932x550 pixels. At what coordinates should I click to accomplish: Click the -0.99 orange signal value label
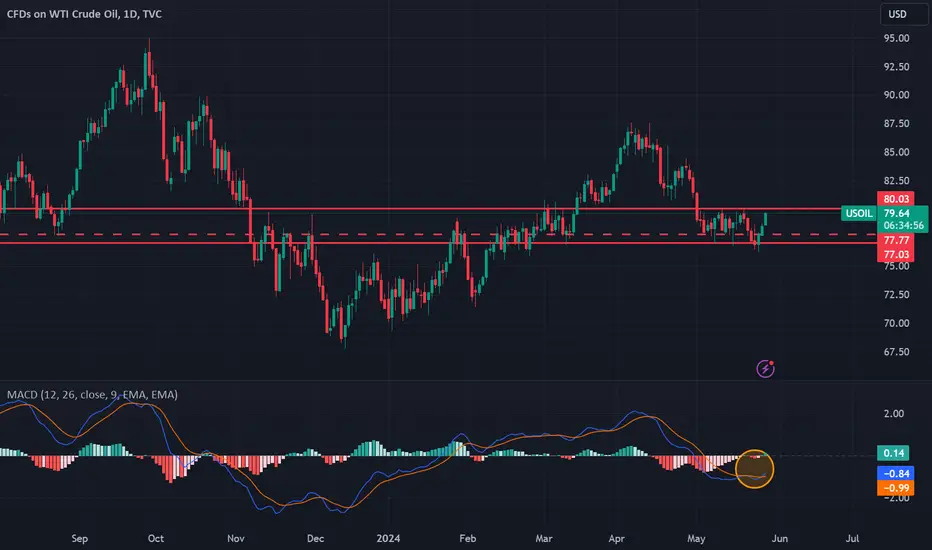(x=896, y=488)
